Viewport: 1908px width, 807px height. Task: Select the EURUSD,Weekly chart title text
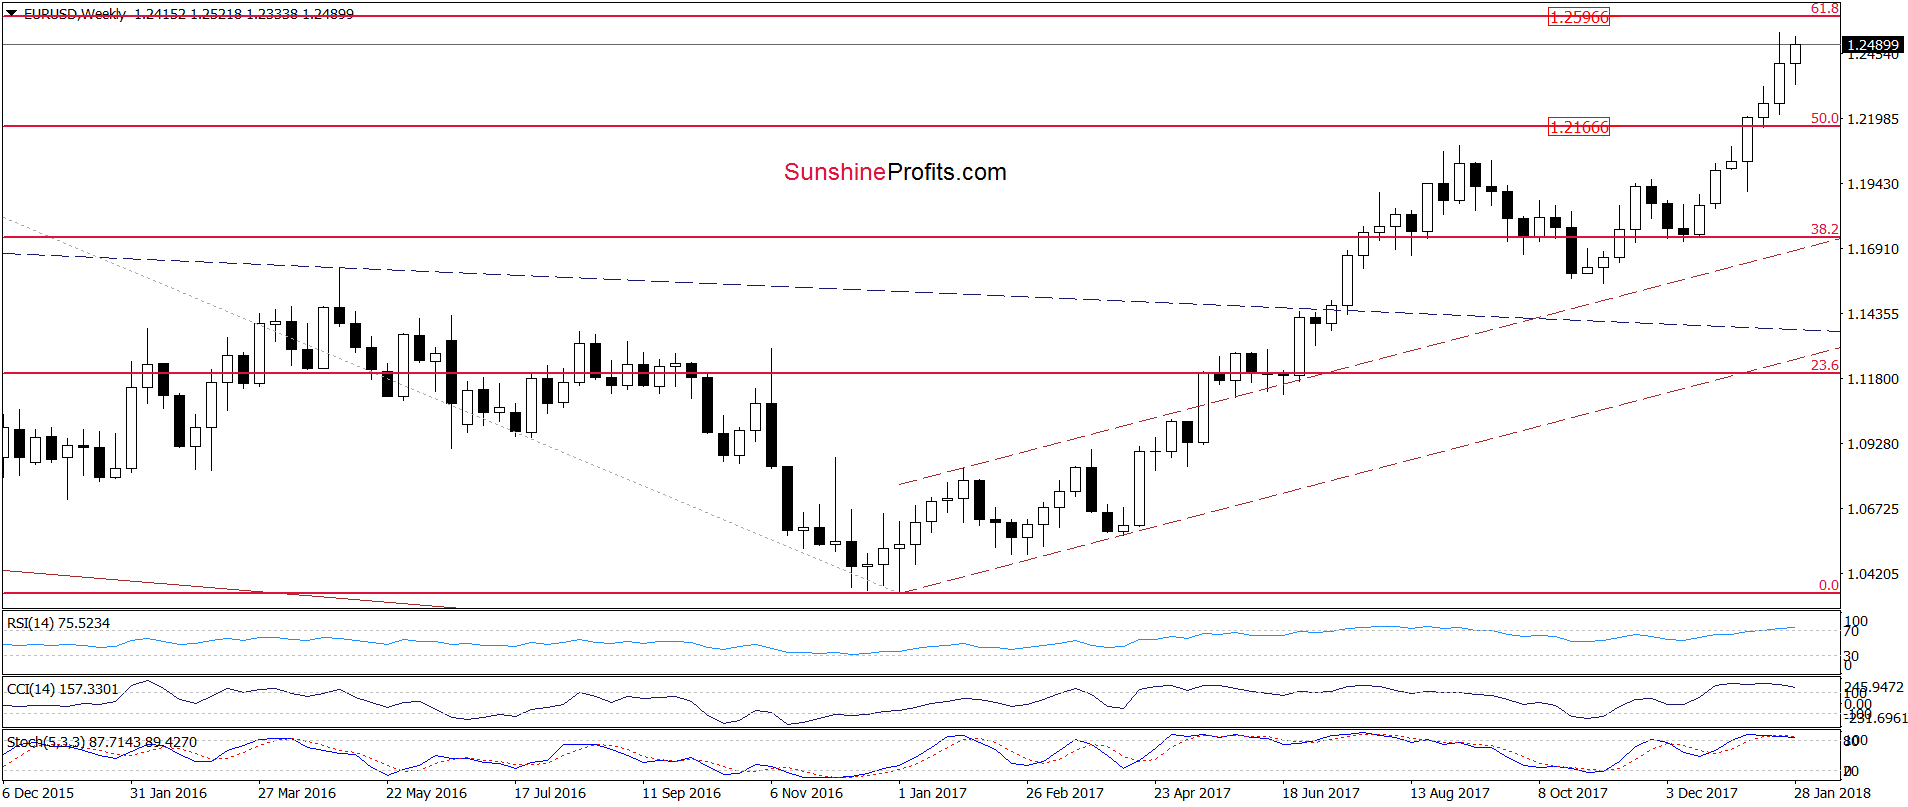pyautogui.click(x=75, y=14)
